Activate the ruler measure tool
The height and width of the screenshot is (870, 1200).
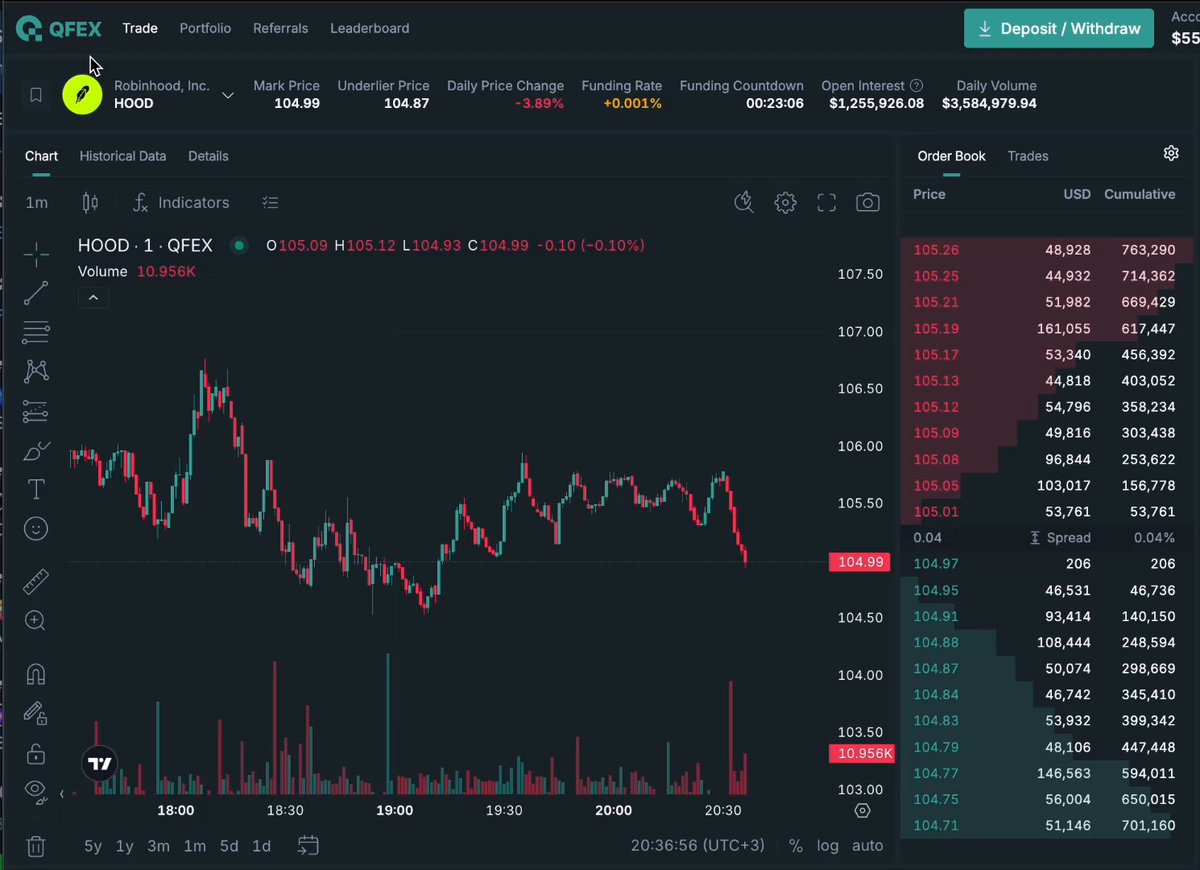[36, 581]
